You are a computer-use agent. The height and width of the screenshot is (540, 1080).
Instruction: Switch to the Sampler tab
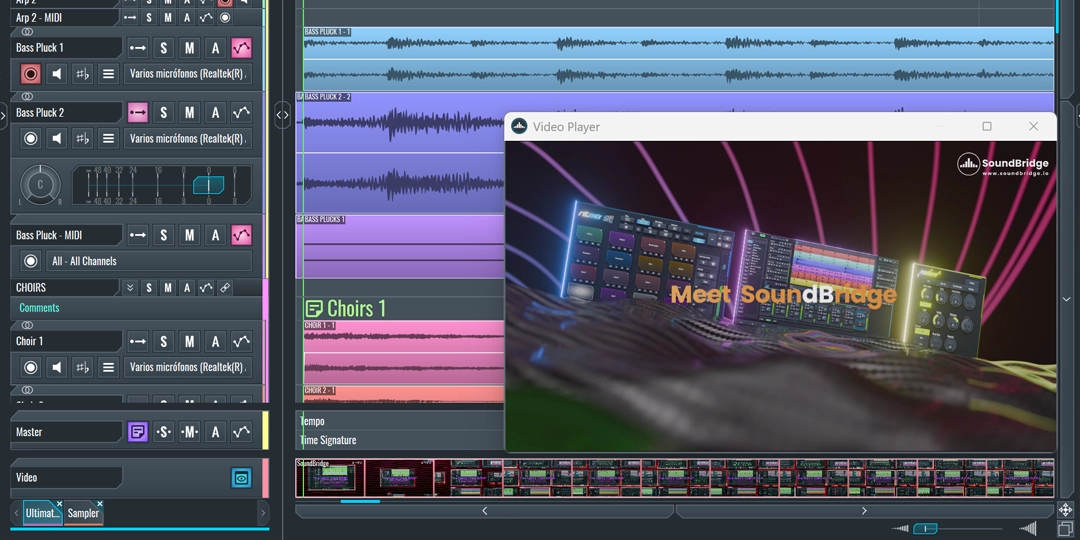[x=83, y=513]
